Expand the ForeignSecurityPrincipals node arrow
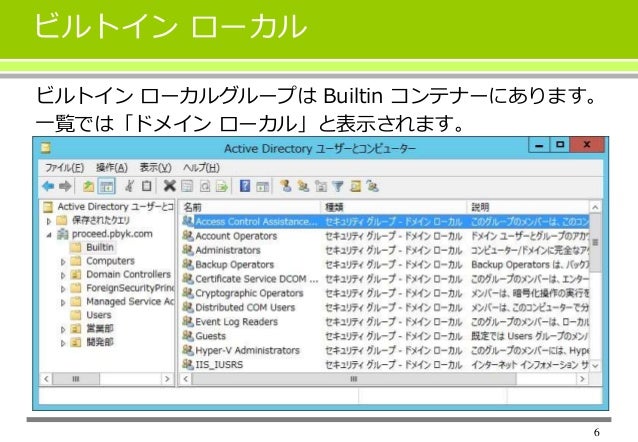 (63, 289)
